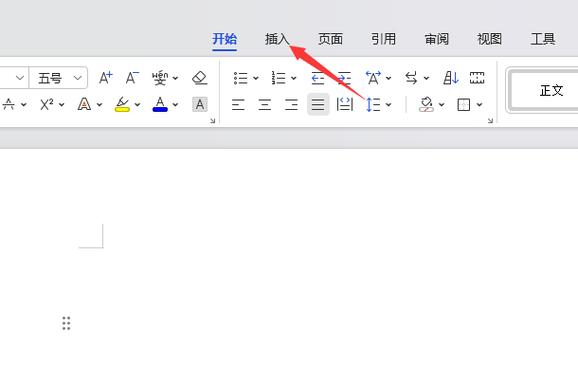The width and height of the screenshot is (578, 382).
Task: Expand the bullet list dropdown arrow
Action: tap(255, 78)
